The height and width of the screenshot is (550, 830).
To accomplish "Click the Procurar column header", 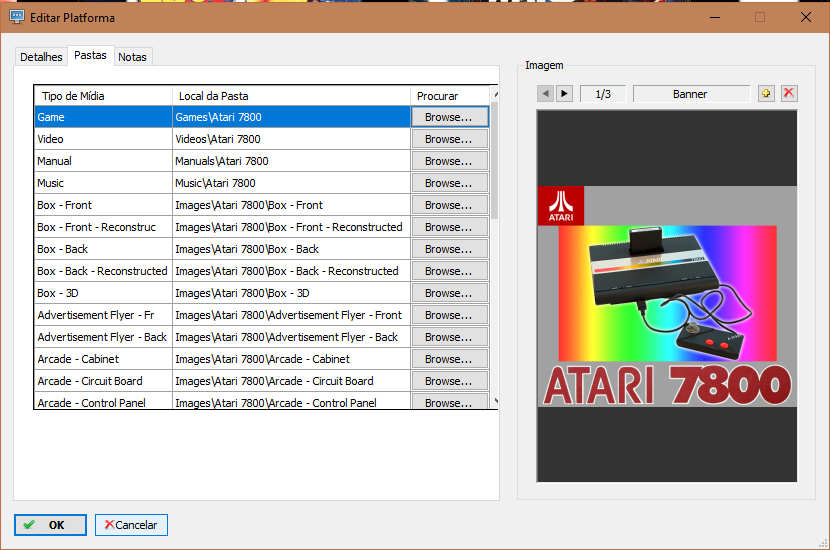I will tap(450, 96).
